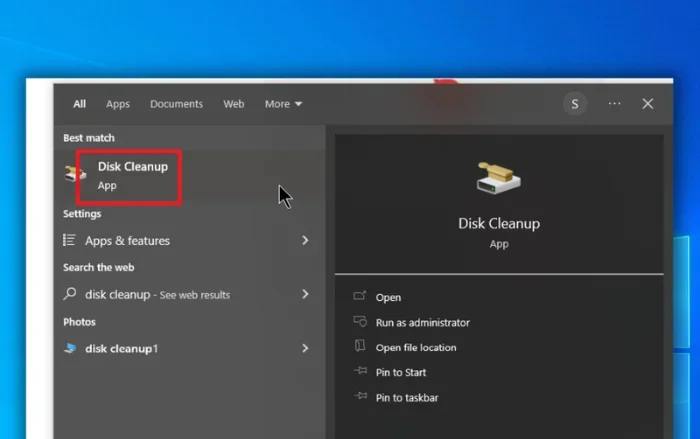Close the search panel with X
Image resolution: width=700 pixels, height=439 pixels.
(647, 104)
